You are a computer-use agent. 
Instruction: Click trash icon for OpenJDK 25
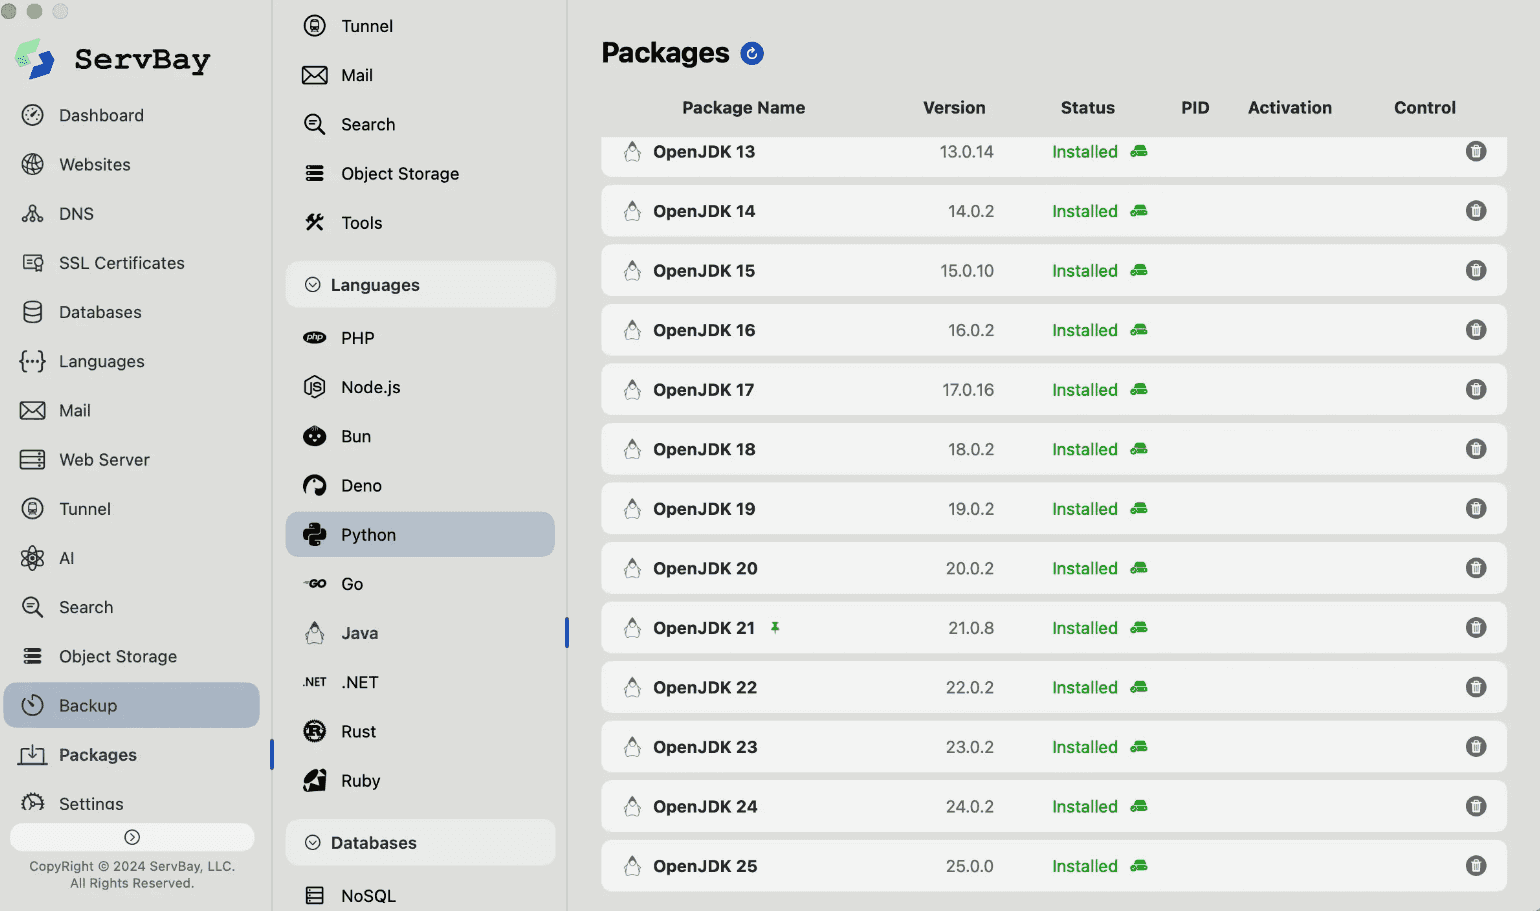[1475, 866]
